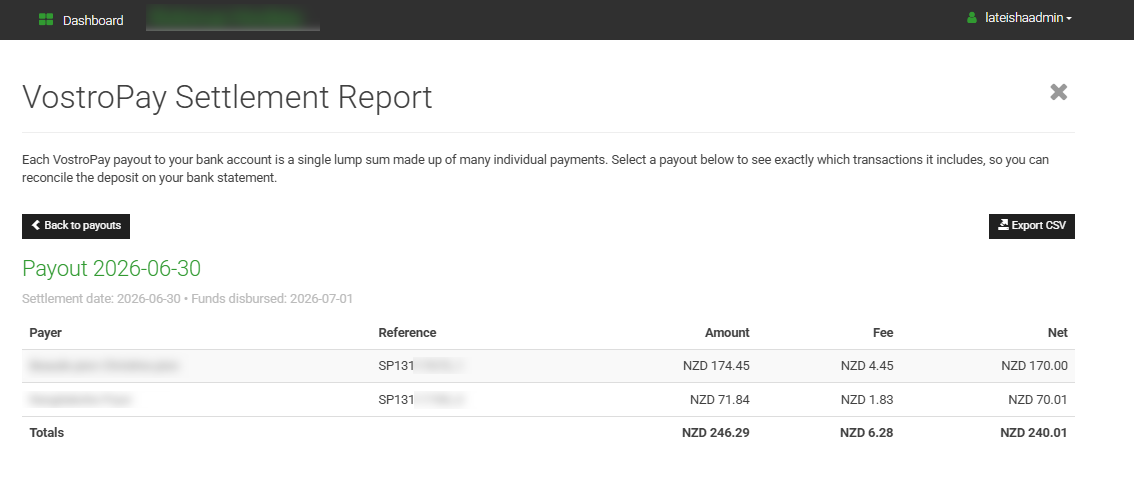The width and height of the screenshot is (1134, 489).
Task: Open the Dashboard menu item
Action: point(93,20)
